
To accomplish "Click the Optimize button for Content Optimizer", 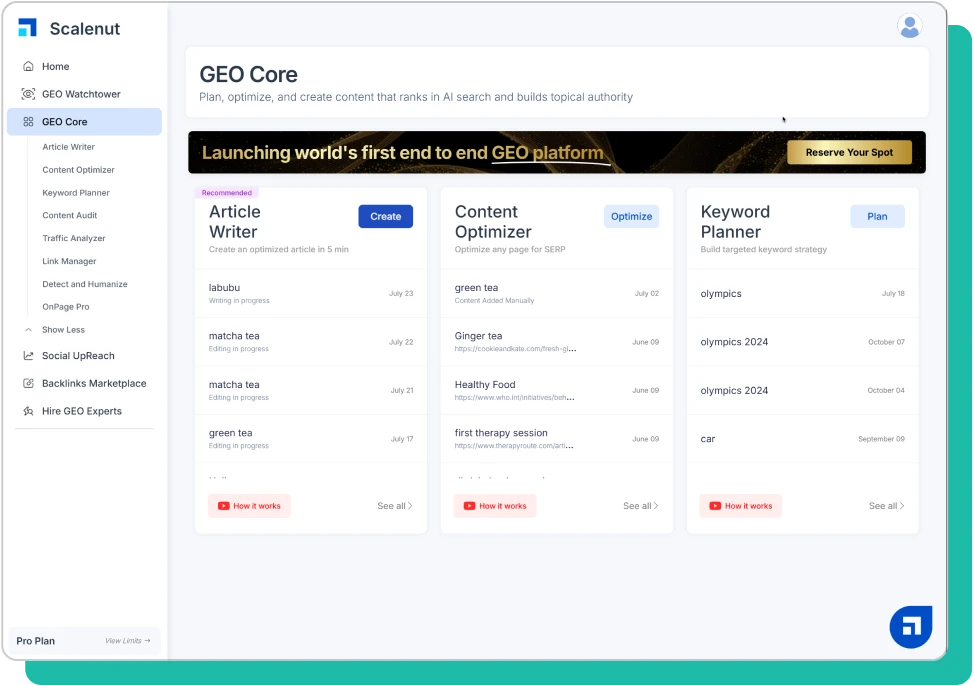I will 631,216.
